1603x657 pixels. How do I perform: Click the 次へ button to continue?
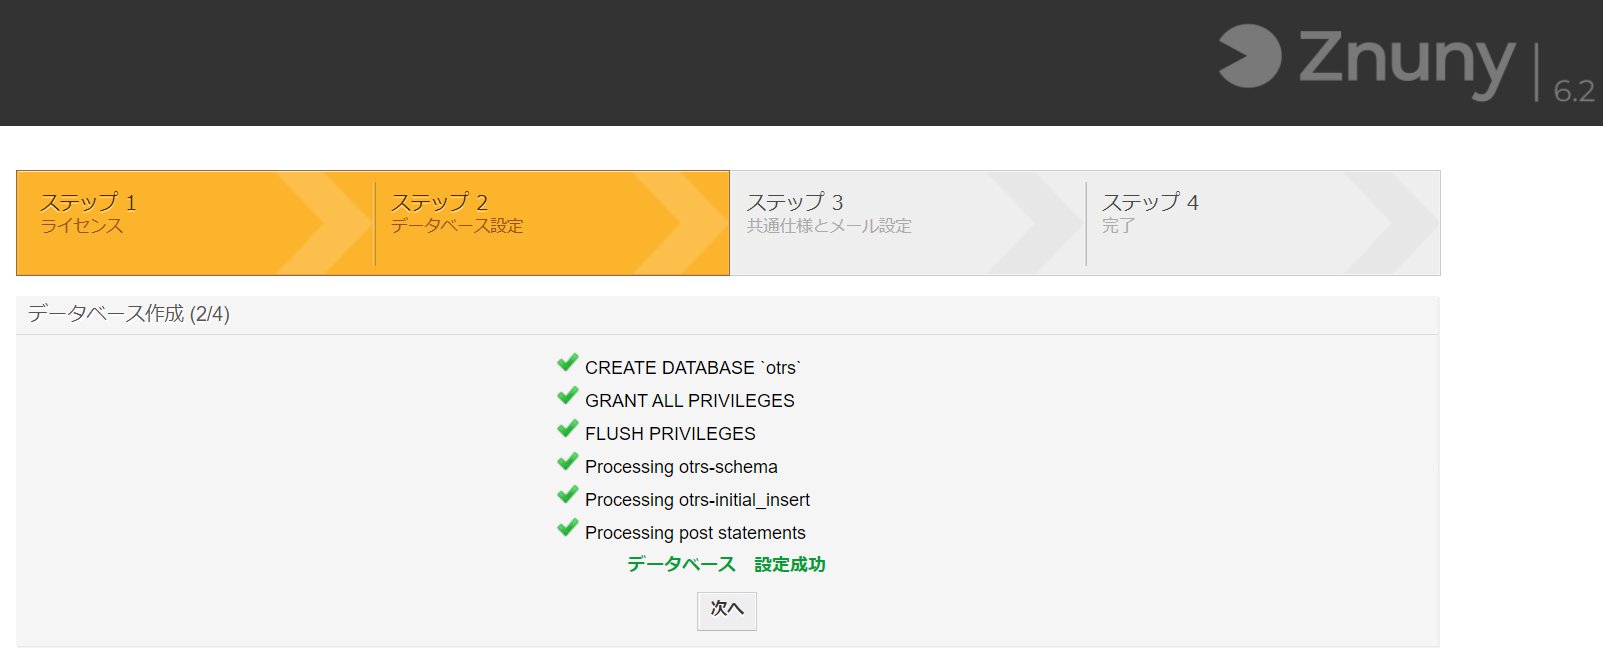pyautogui.click(x=727, y=611)
